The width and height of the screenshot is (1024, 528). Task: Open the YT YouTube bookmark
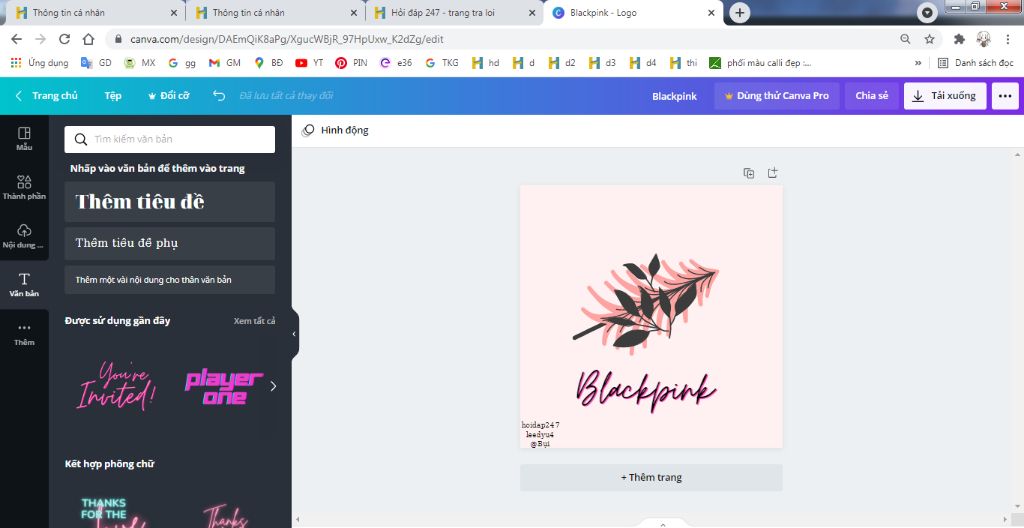[x=309, y=63]
